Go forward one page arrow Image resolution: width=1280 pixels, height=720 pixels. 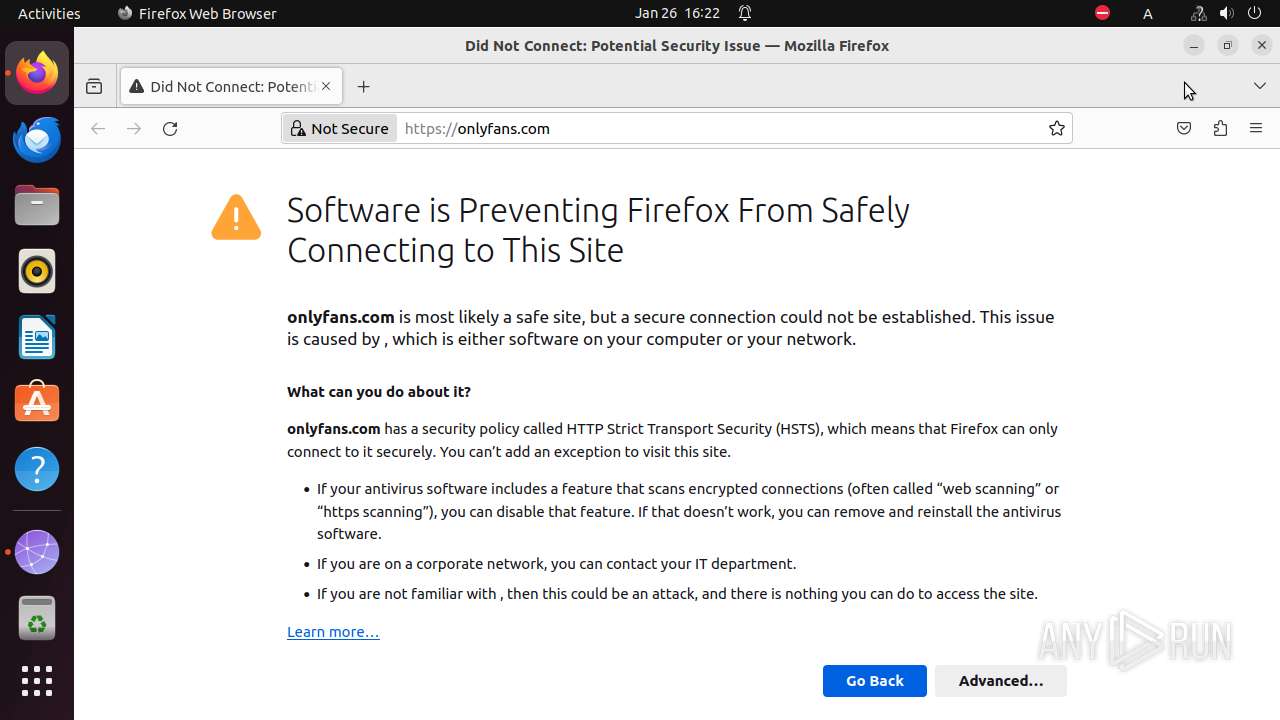point(134,128)
